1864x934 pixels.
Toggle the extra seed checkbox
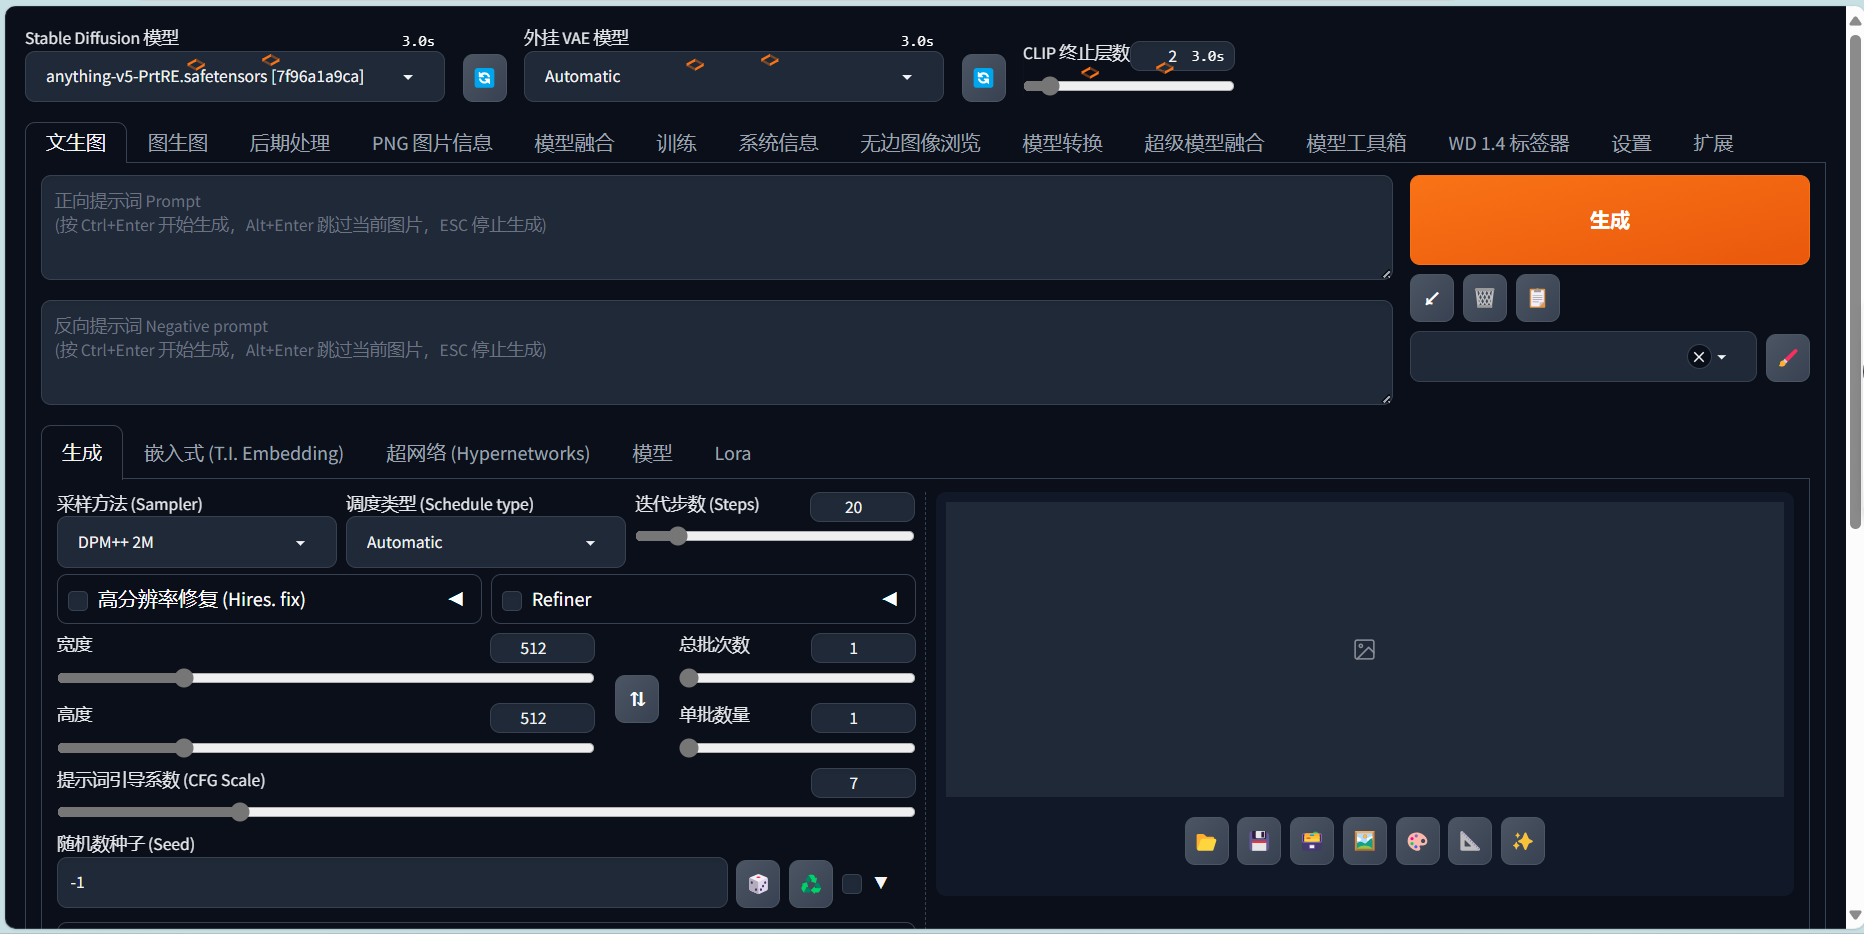[x=852, y=884]
